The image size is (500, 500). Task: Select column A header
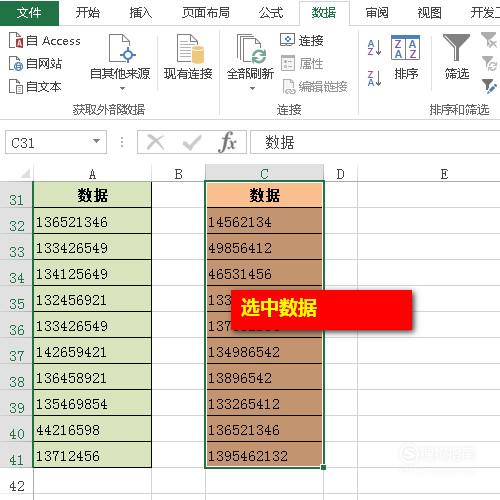point(92,174)
